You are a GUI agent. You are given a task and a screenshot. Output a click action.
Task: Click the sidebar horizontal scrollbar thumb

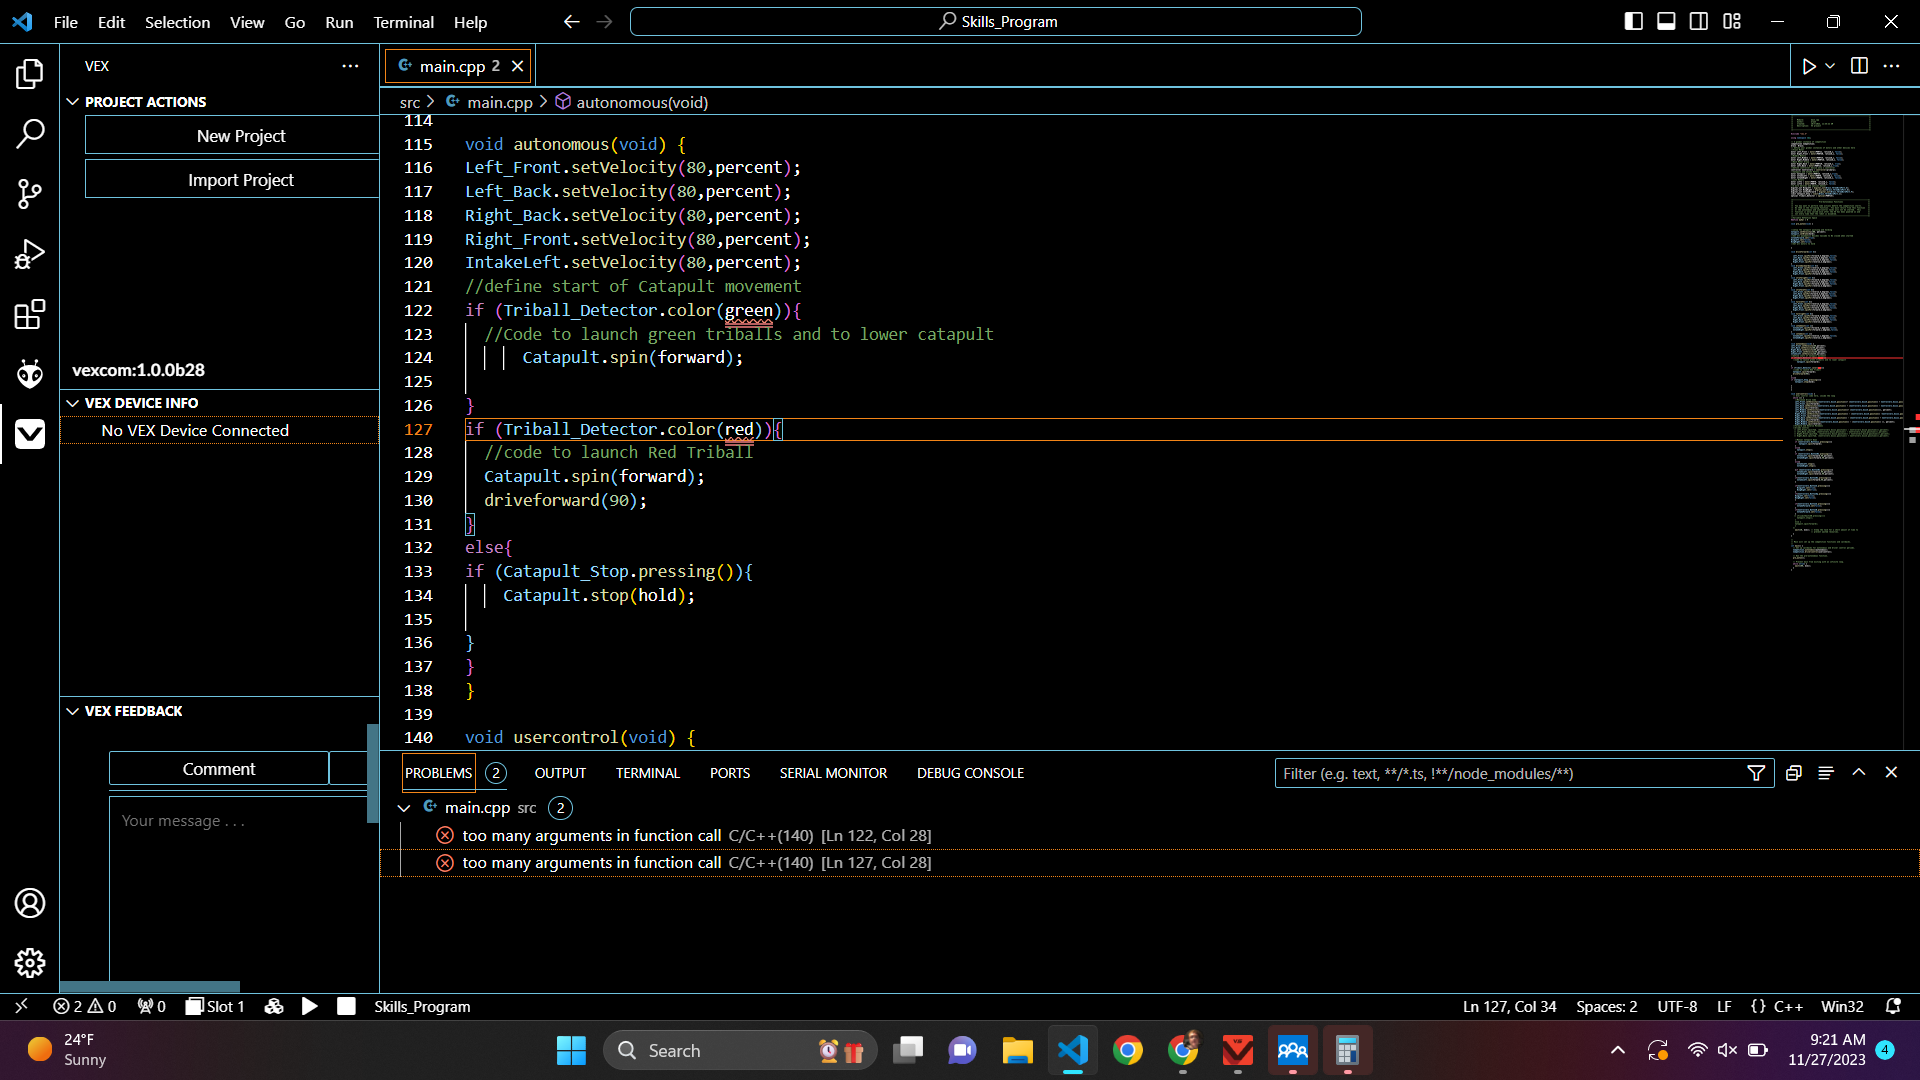[150, 987]
